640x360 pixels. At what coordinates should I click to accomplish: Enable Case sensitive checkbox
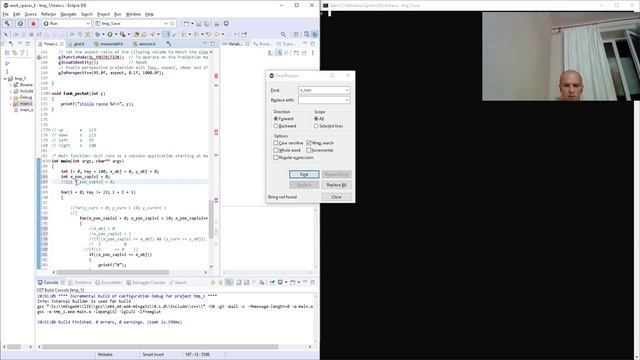276,143
